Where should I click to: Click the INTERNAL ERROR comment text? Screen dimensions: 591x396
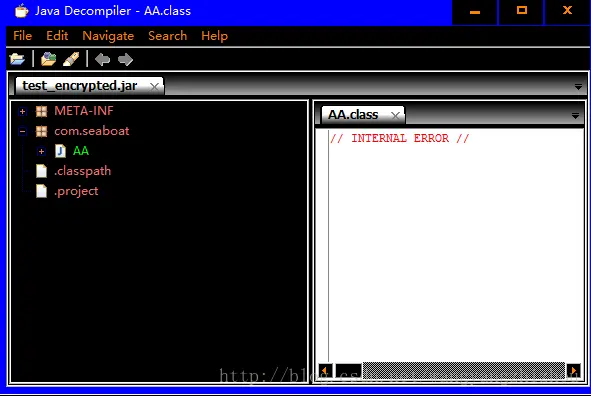(x=400, y=138)
